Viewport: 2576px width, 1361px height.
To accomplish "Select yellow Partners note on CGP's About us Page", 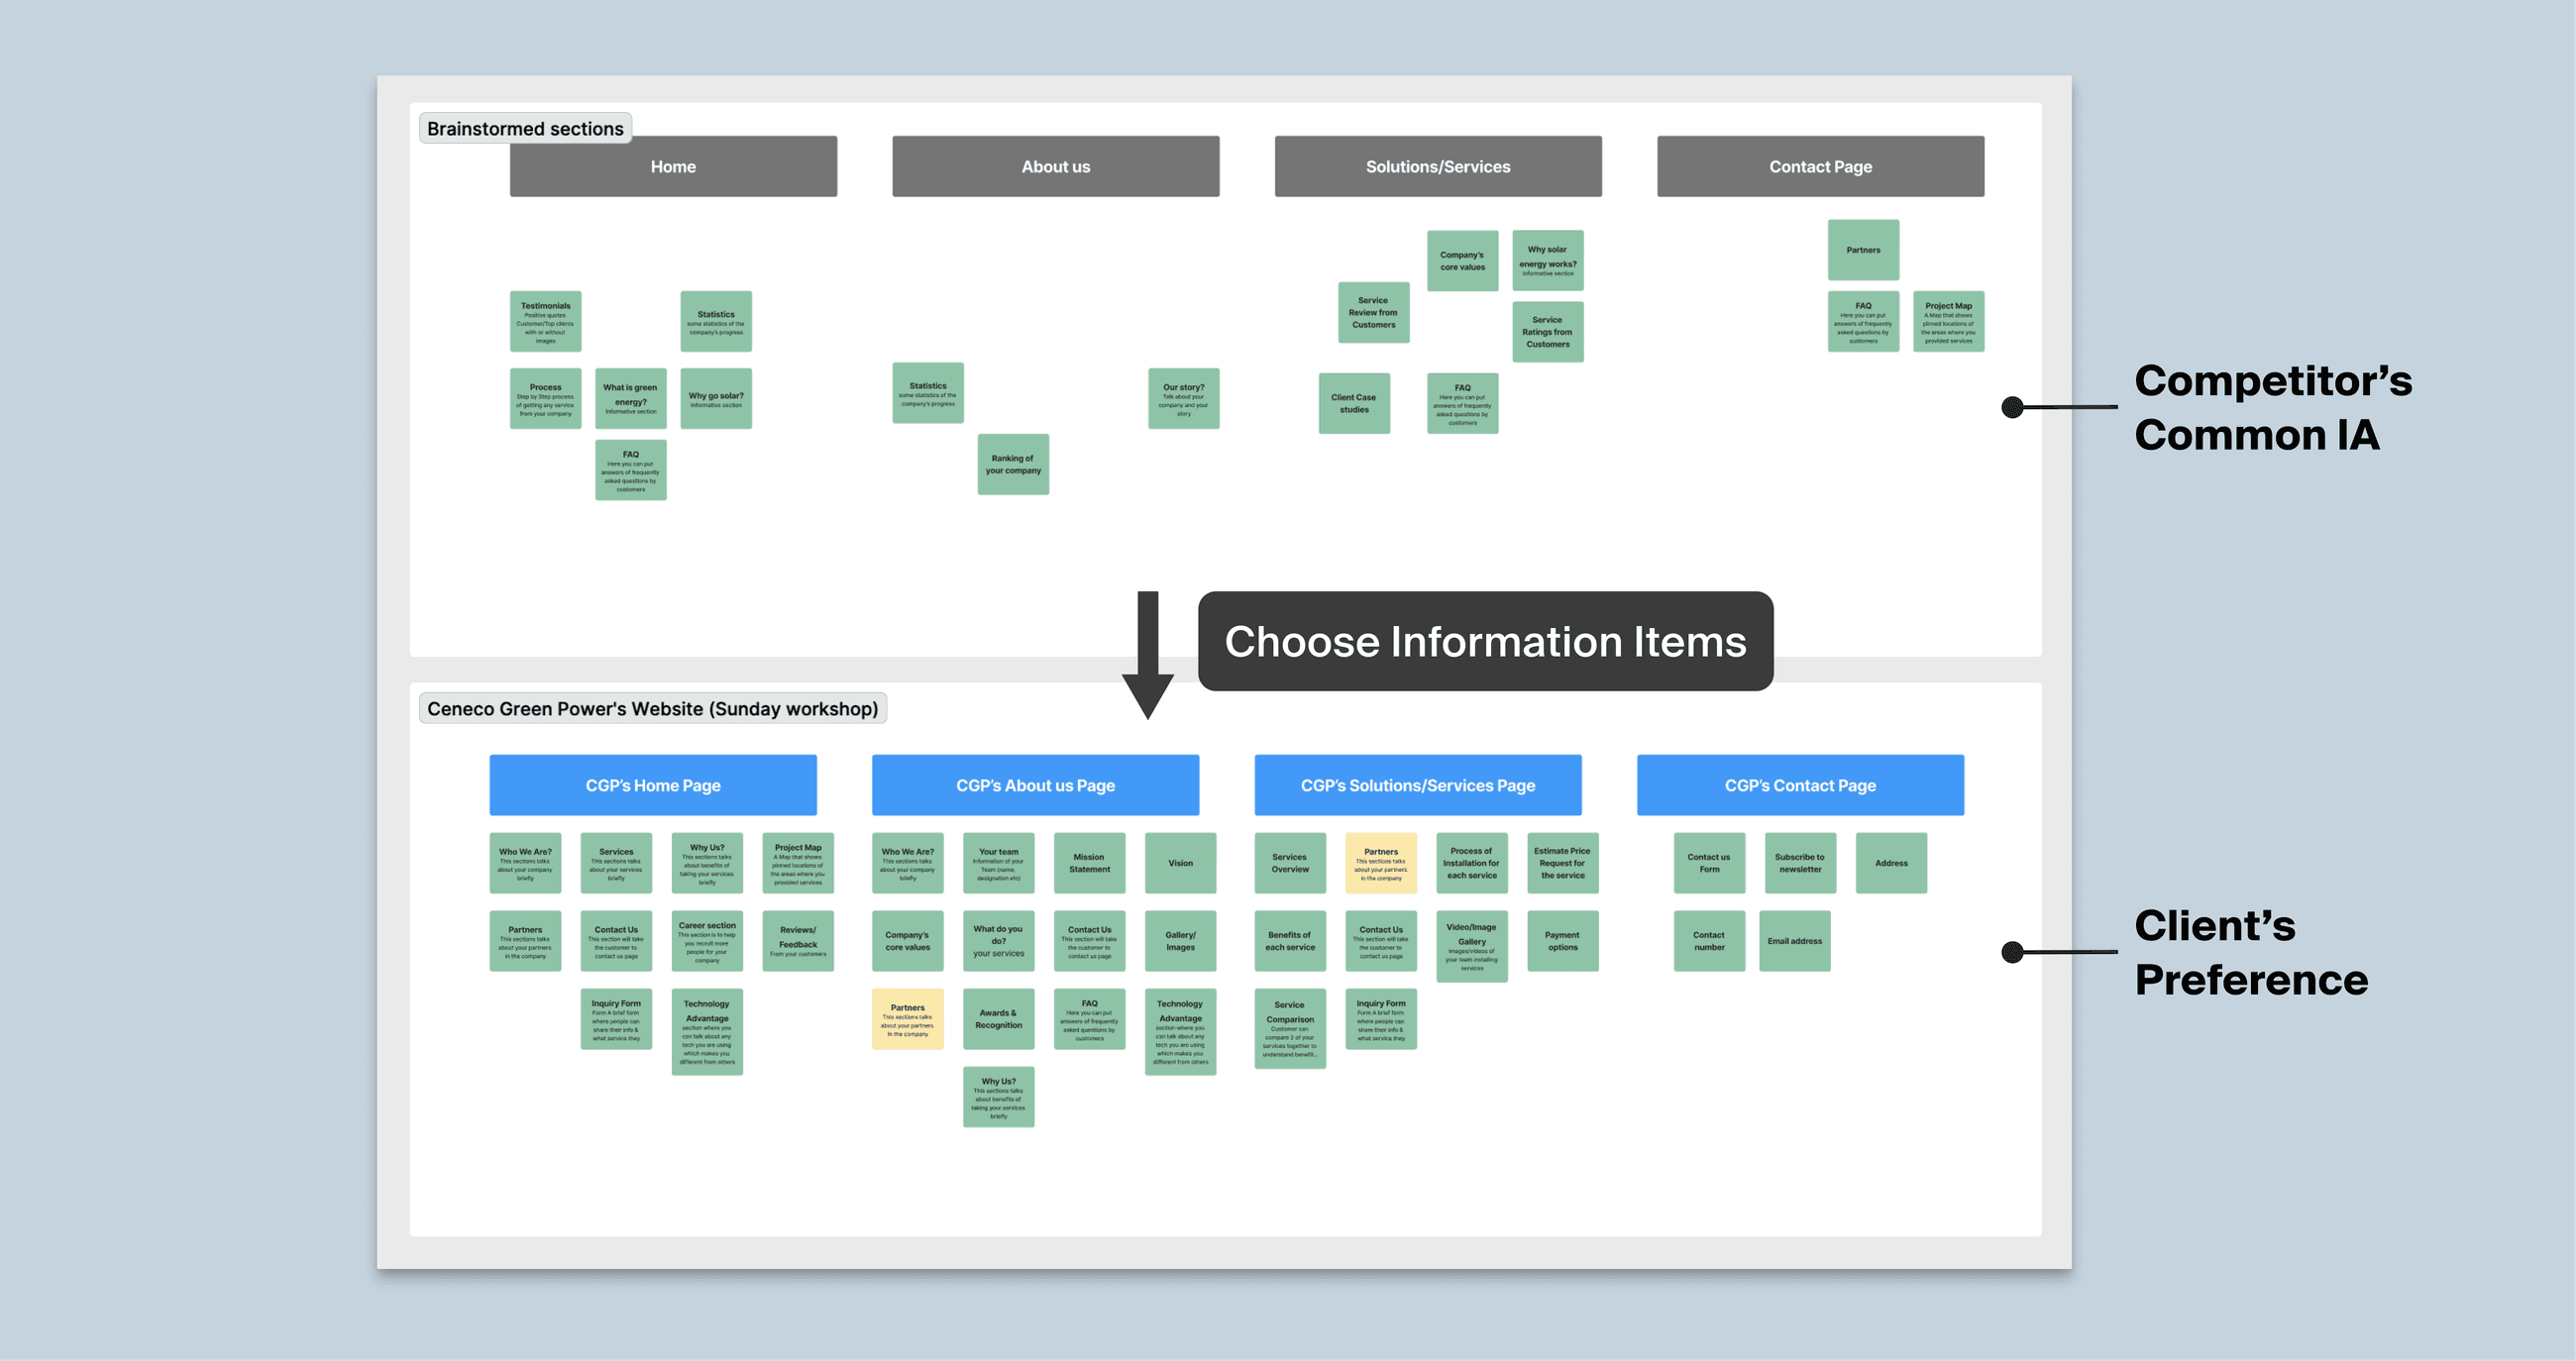I will [907, 1019].
